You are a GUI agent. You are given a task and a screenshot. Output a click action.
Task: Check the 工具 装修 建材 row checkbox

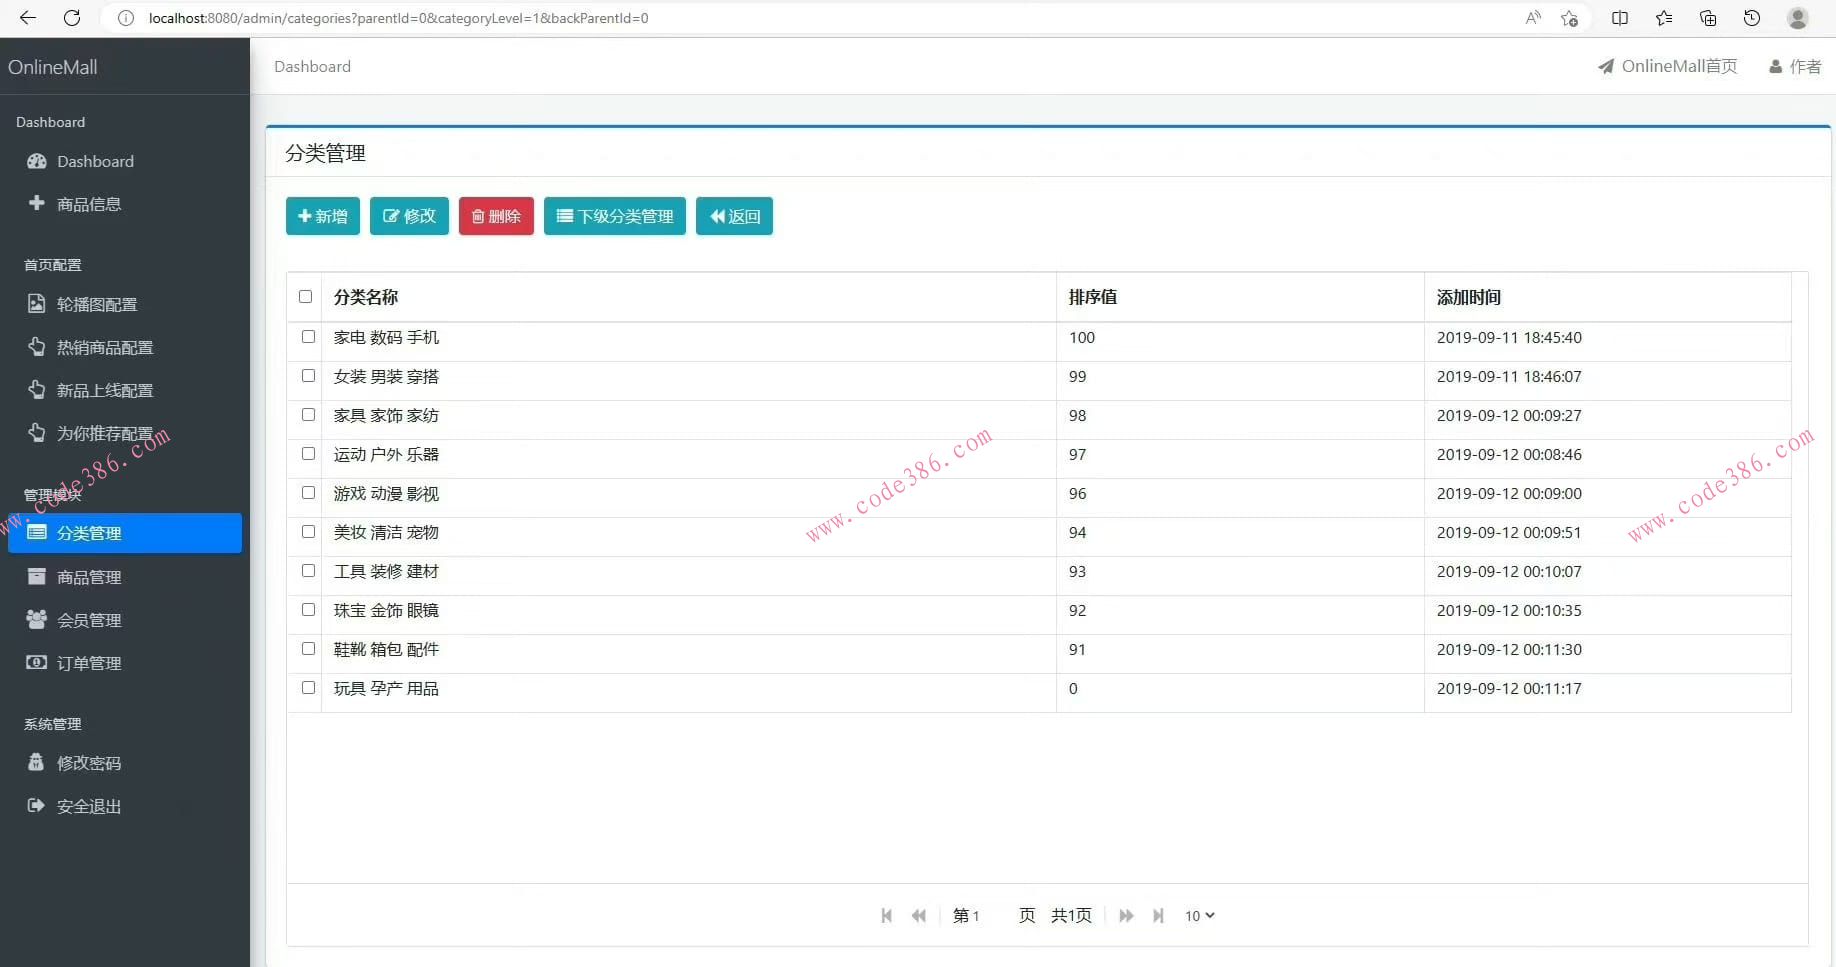coord(308,571)
